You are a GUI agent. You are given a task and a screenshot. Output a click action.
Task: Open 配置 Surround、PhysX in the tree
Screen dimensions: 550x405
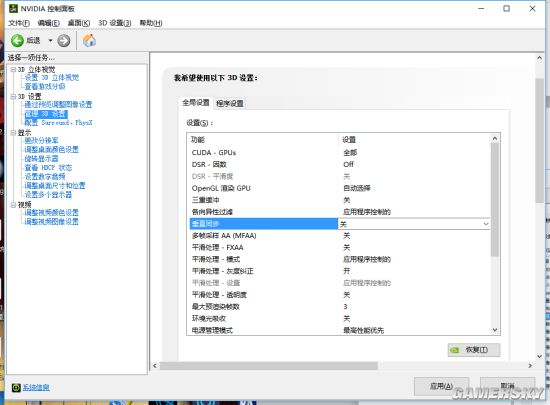[58, 123]
